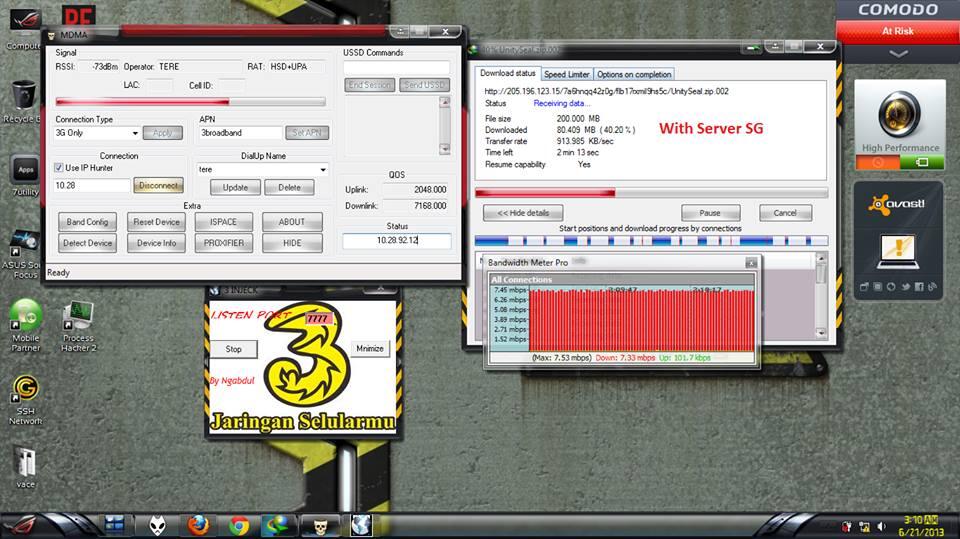Click the Delete dial-up button

[289, 187]
